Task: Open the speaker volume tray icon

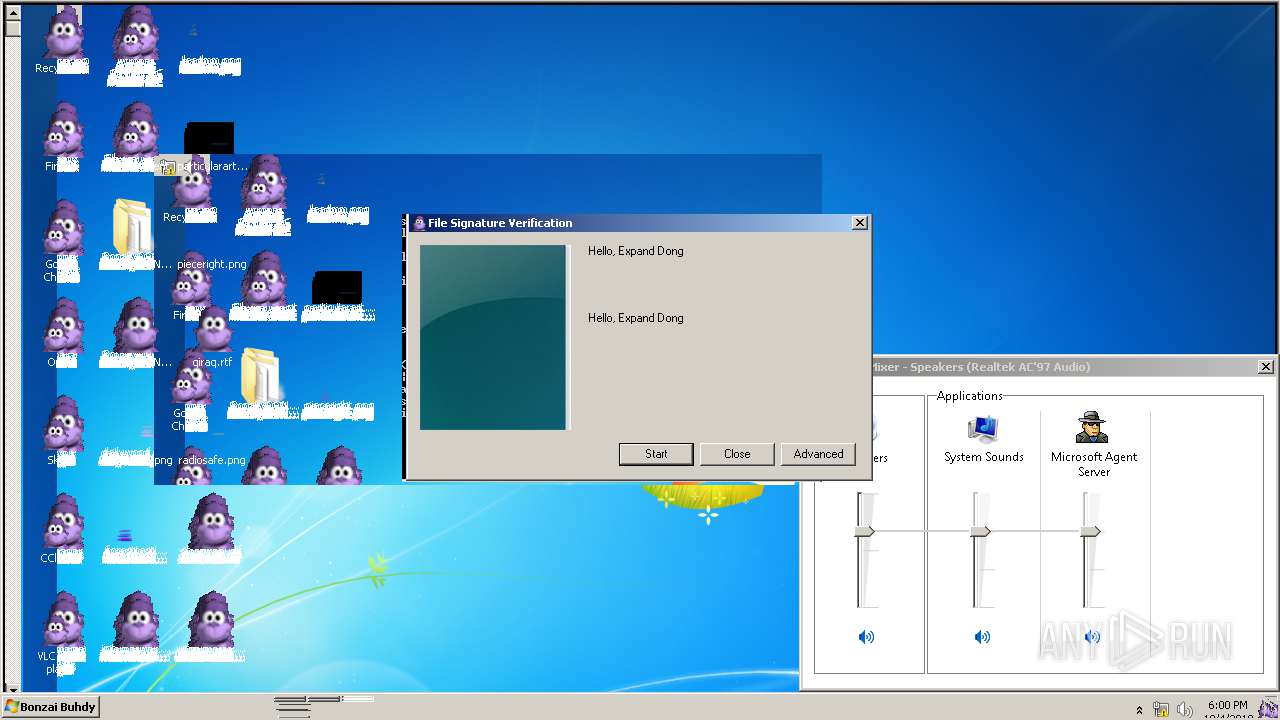Action: click(1186, 710)
